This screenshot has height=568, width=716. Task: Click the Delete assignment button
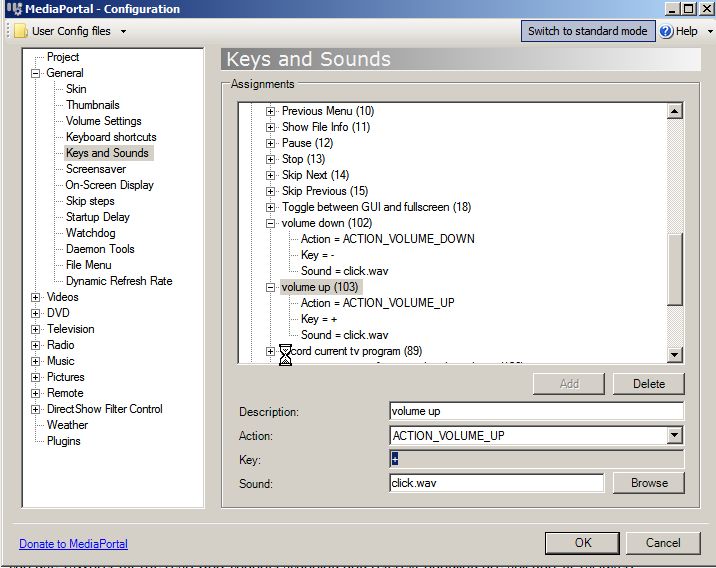point(648,384)
